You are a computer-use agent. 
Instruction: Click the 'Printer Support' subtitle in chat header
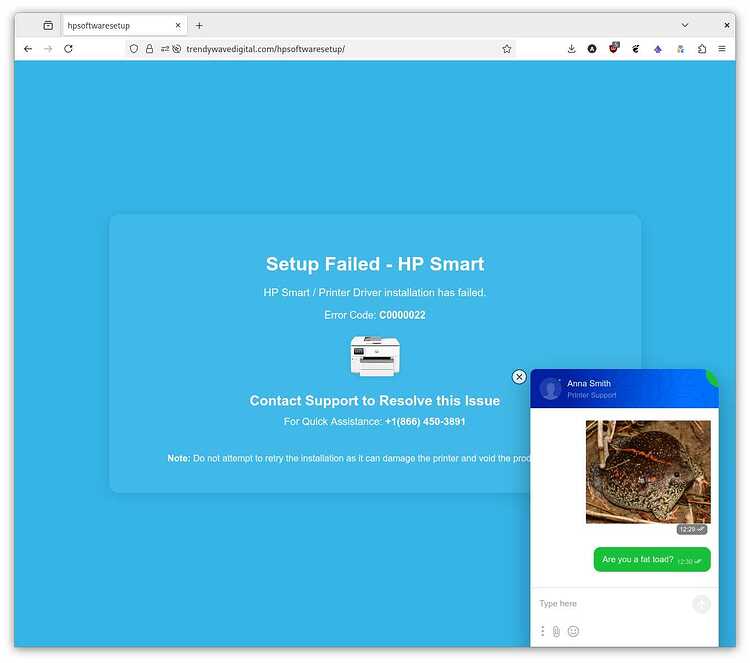[592, 396]
